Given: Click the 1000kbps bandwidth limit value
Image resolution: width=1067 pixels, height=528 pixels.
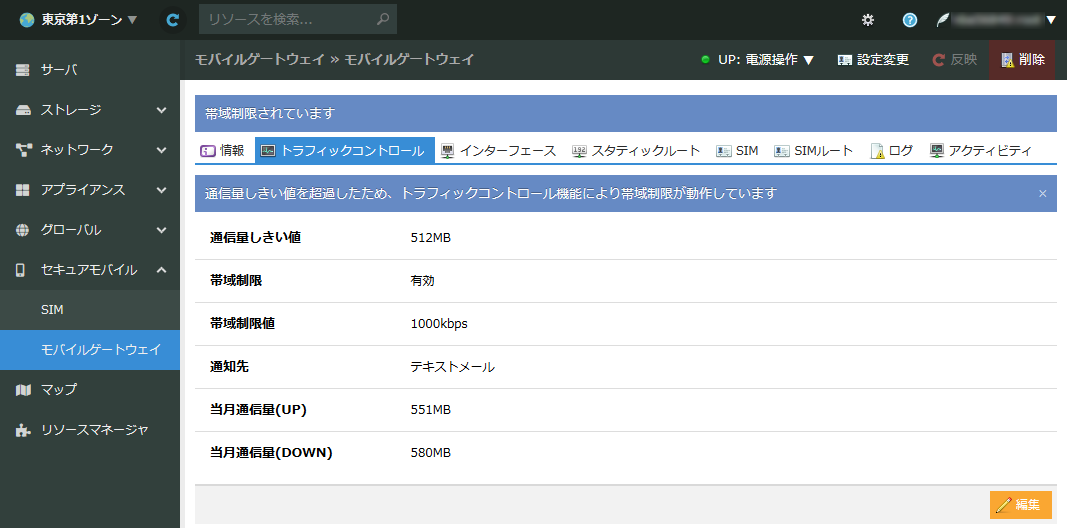Looking at the screenshot, I should tap(440, 324).
